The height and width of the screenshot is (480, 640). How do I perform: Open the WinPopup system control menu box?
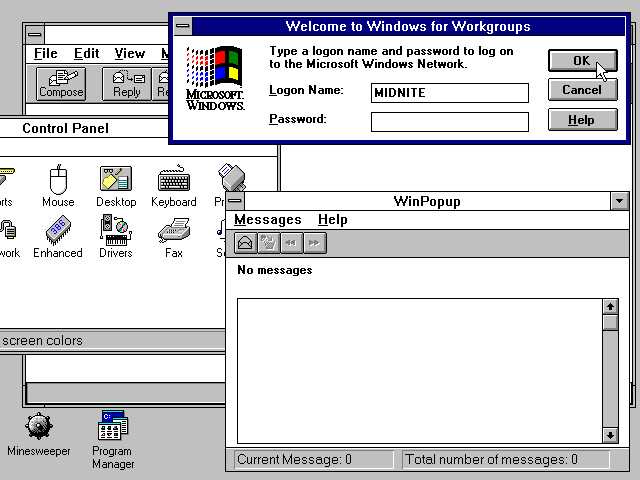pyautogui.click(x=235, y=201)
